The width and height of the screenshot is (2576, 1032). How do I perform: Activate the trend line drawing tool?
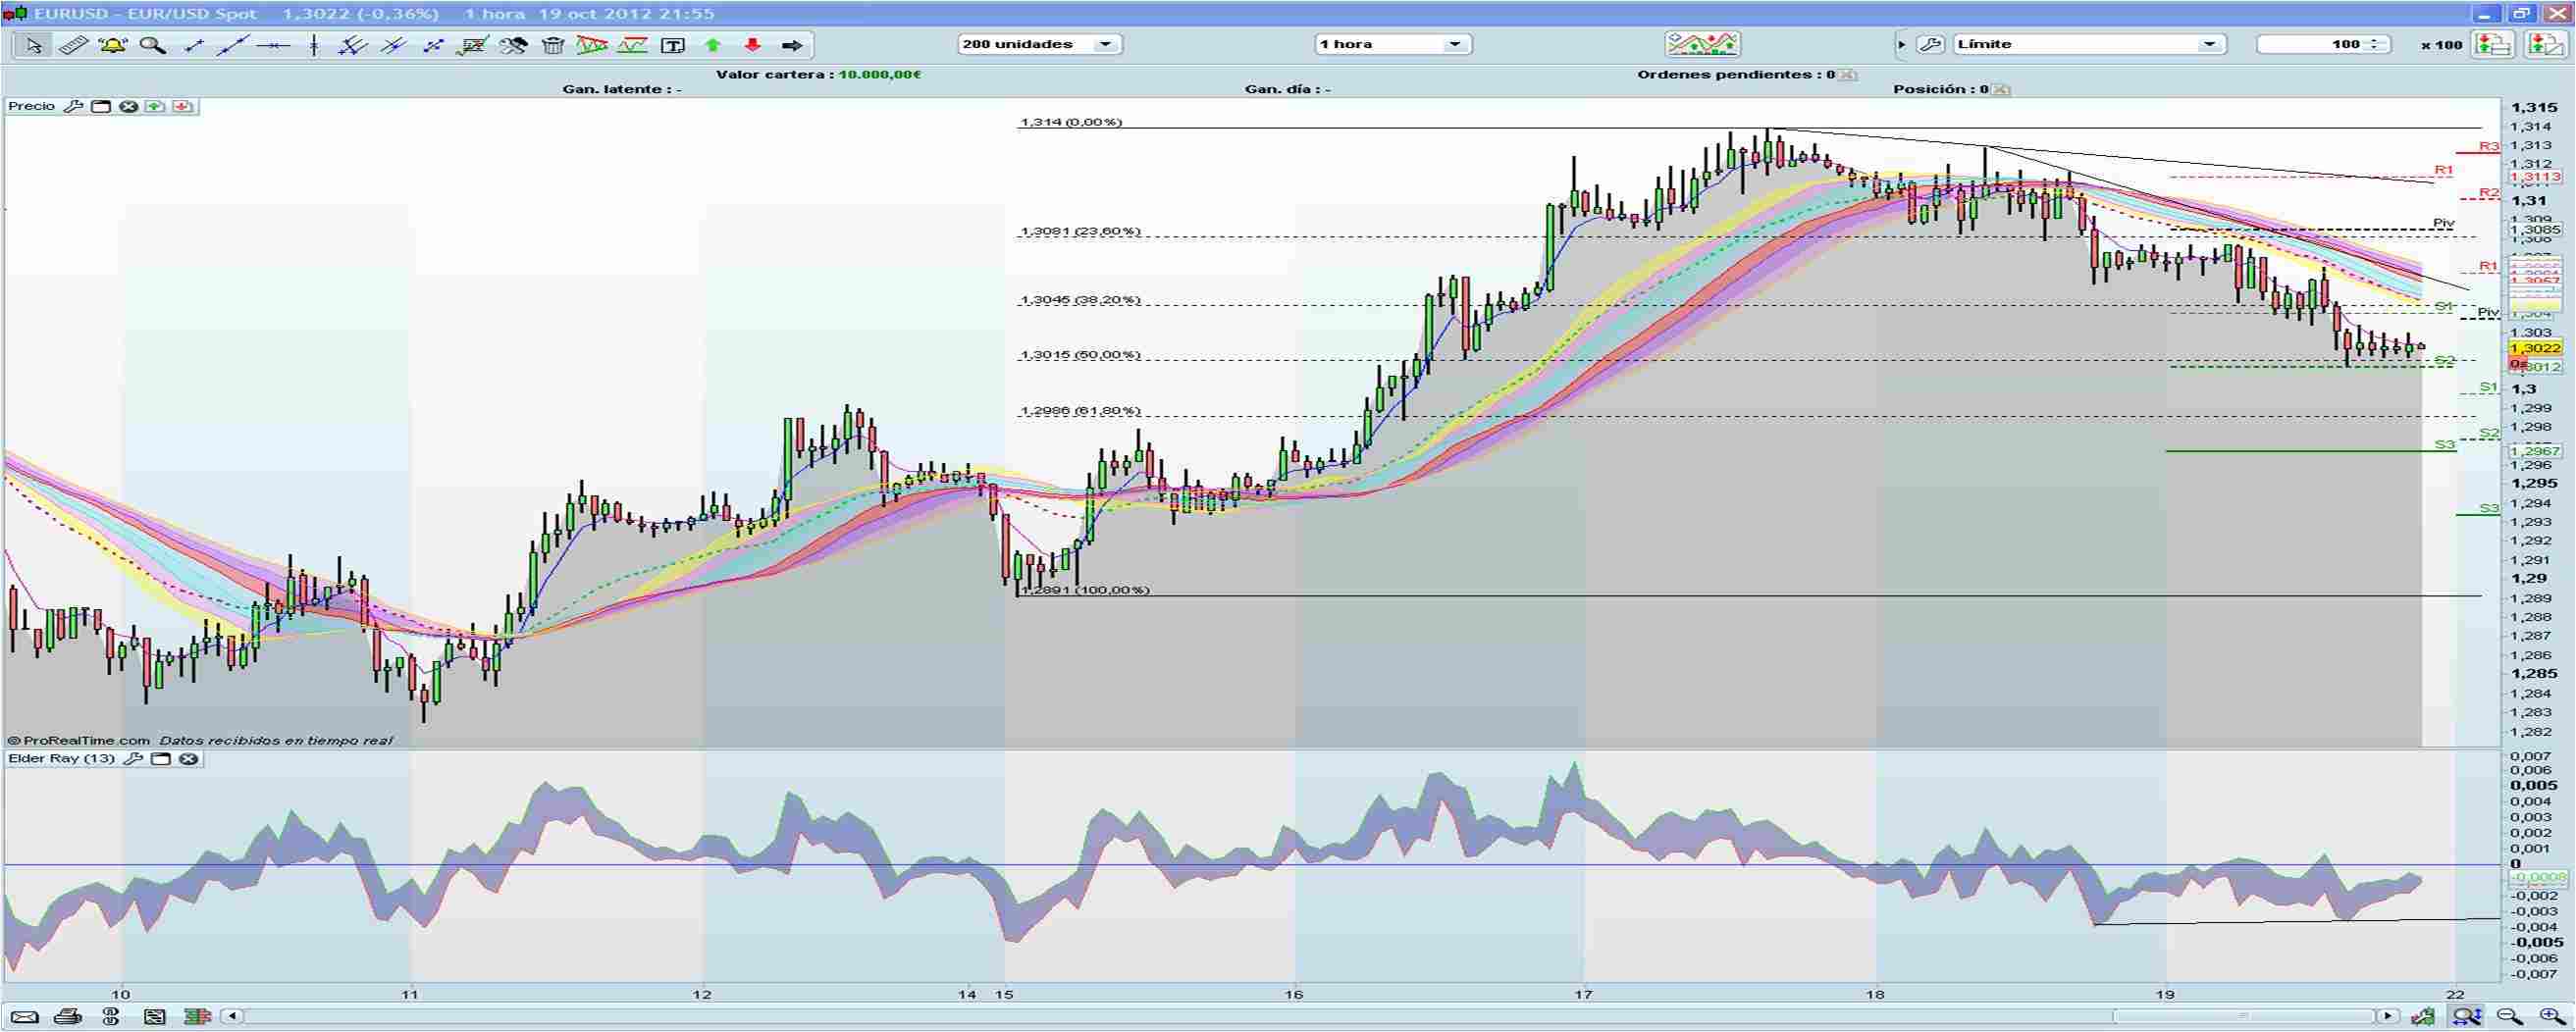233,44
